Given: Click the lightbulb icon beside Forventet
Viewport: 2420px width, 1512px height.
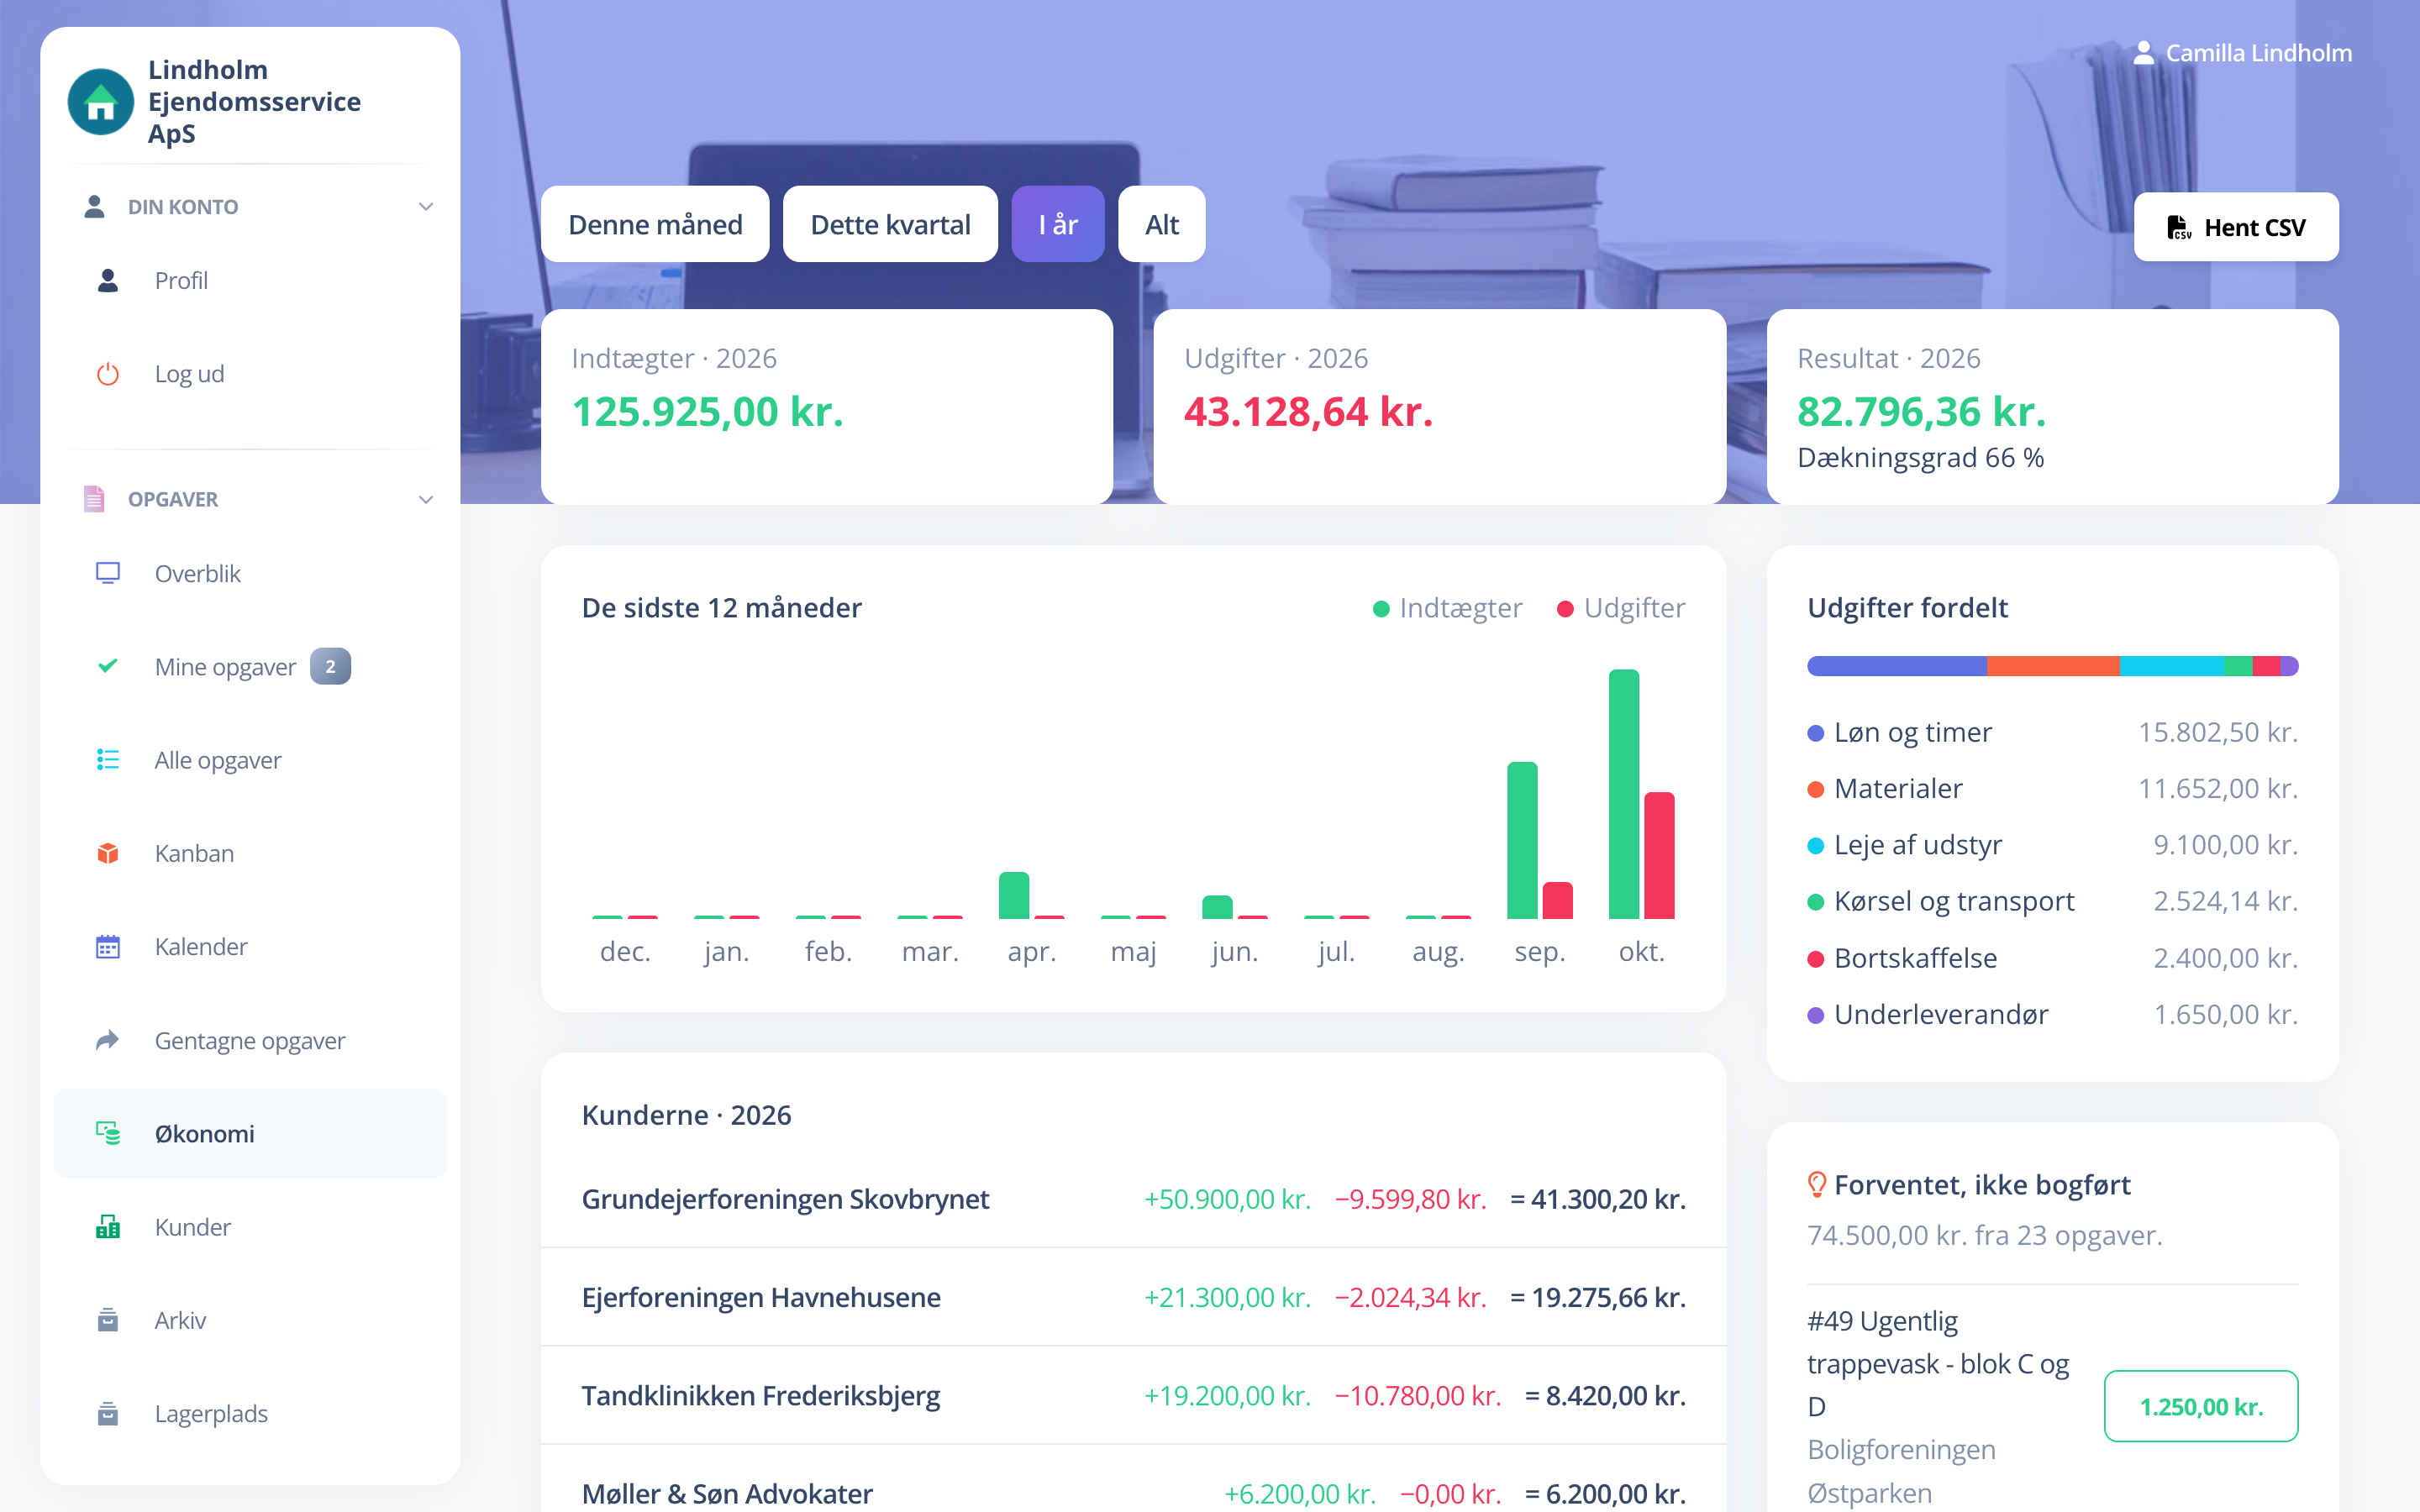Looking at the screenshot, I should (x=1817, y=1185).
